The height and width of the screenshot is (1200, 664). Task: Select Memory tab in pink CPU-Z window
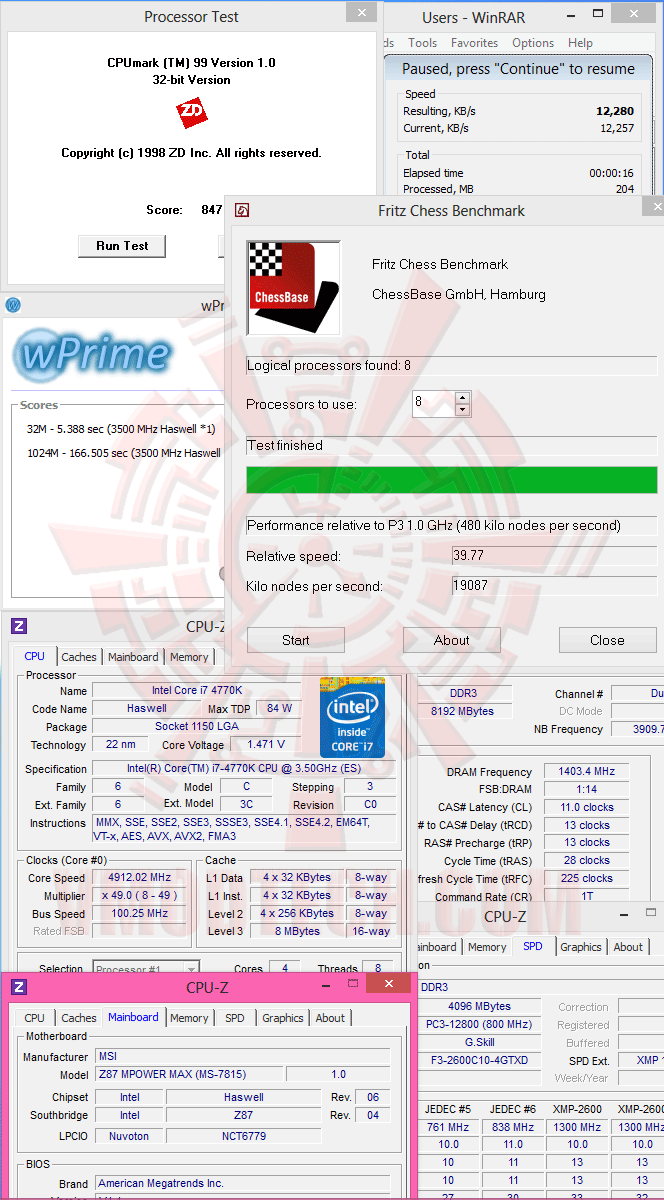(x=189, y=1018)
